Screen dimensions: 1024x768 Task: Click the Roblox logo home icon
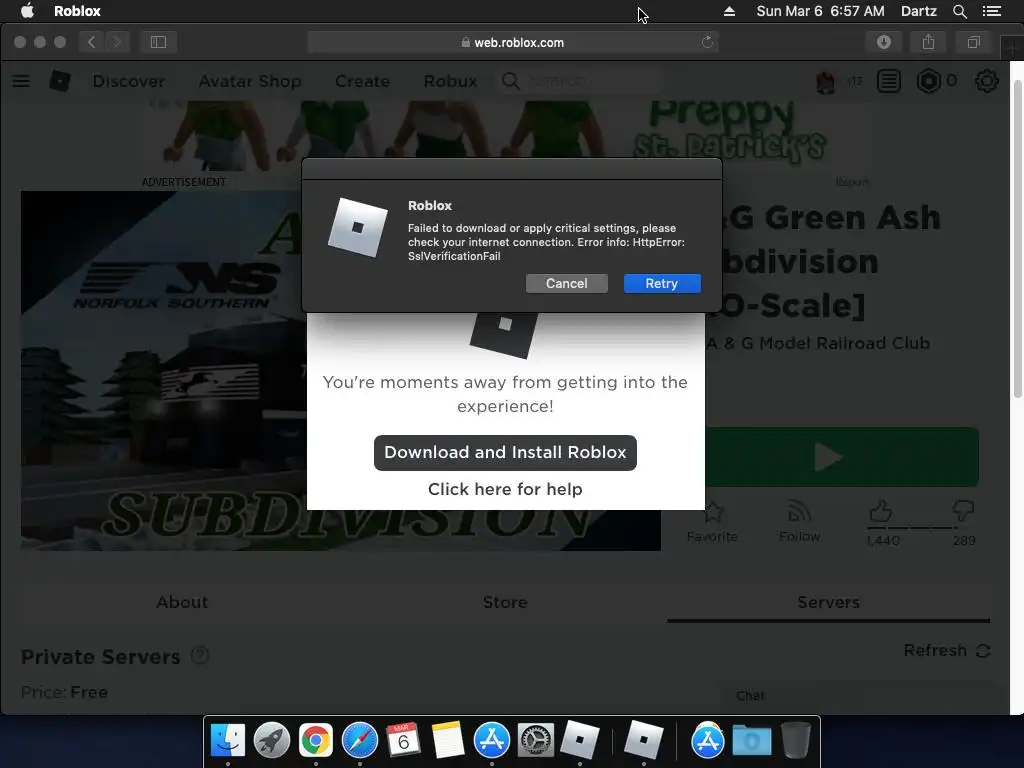59,81
